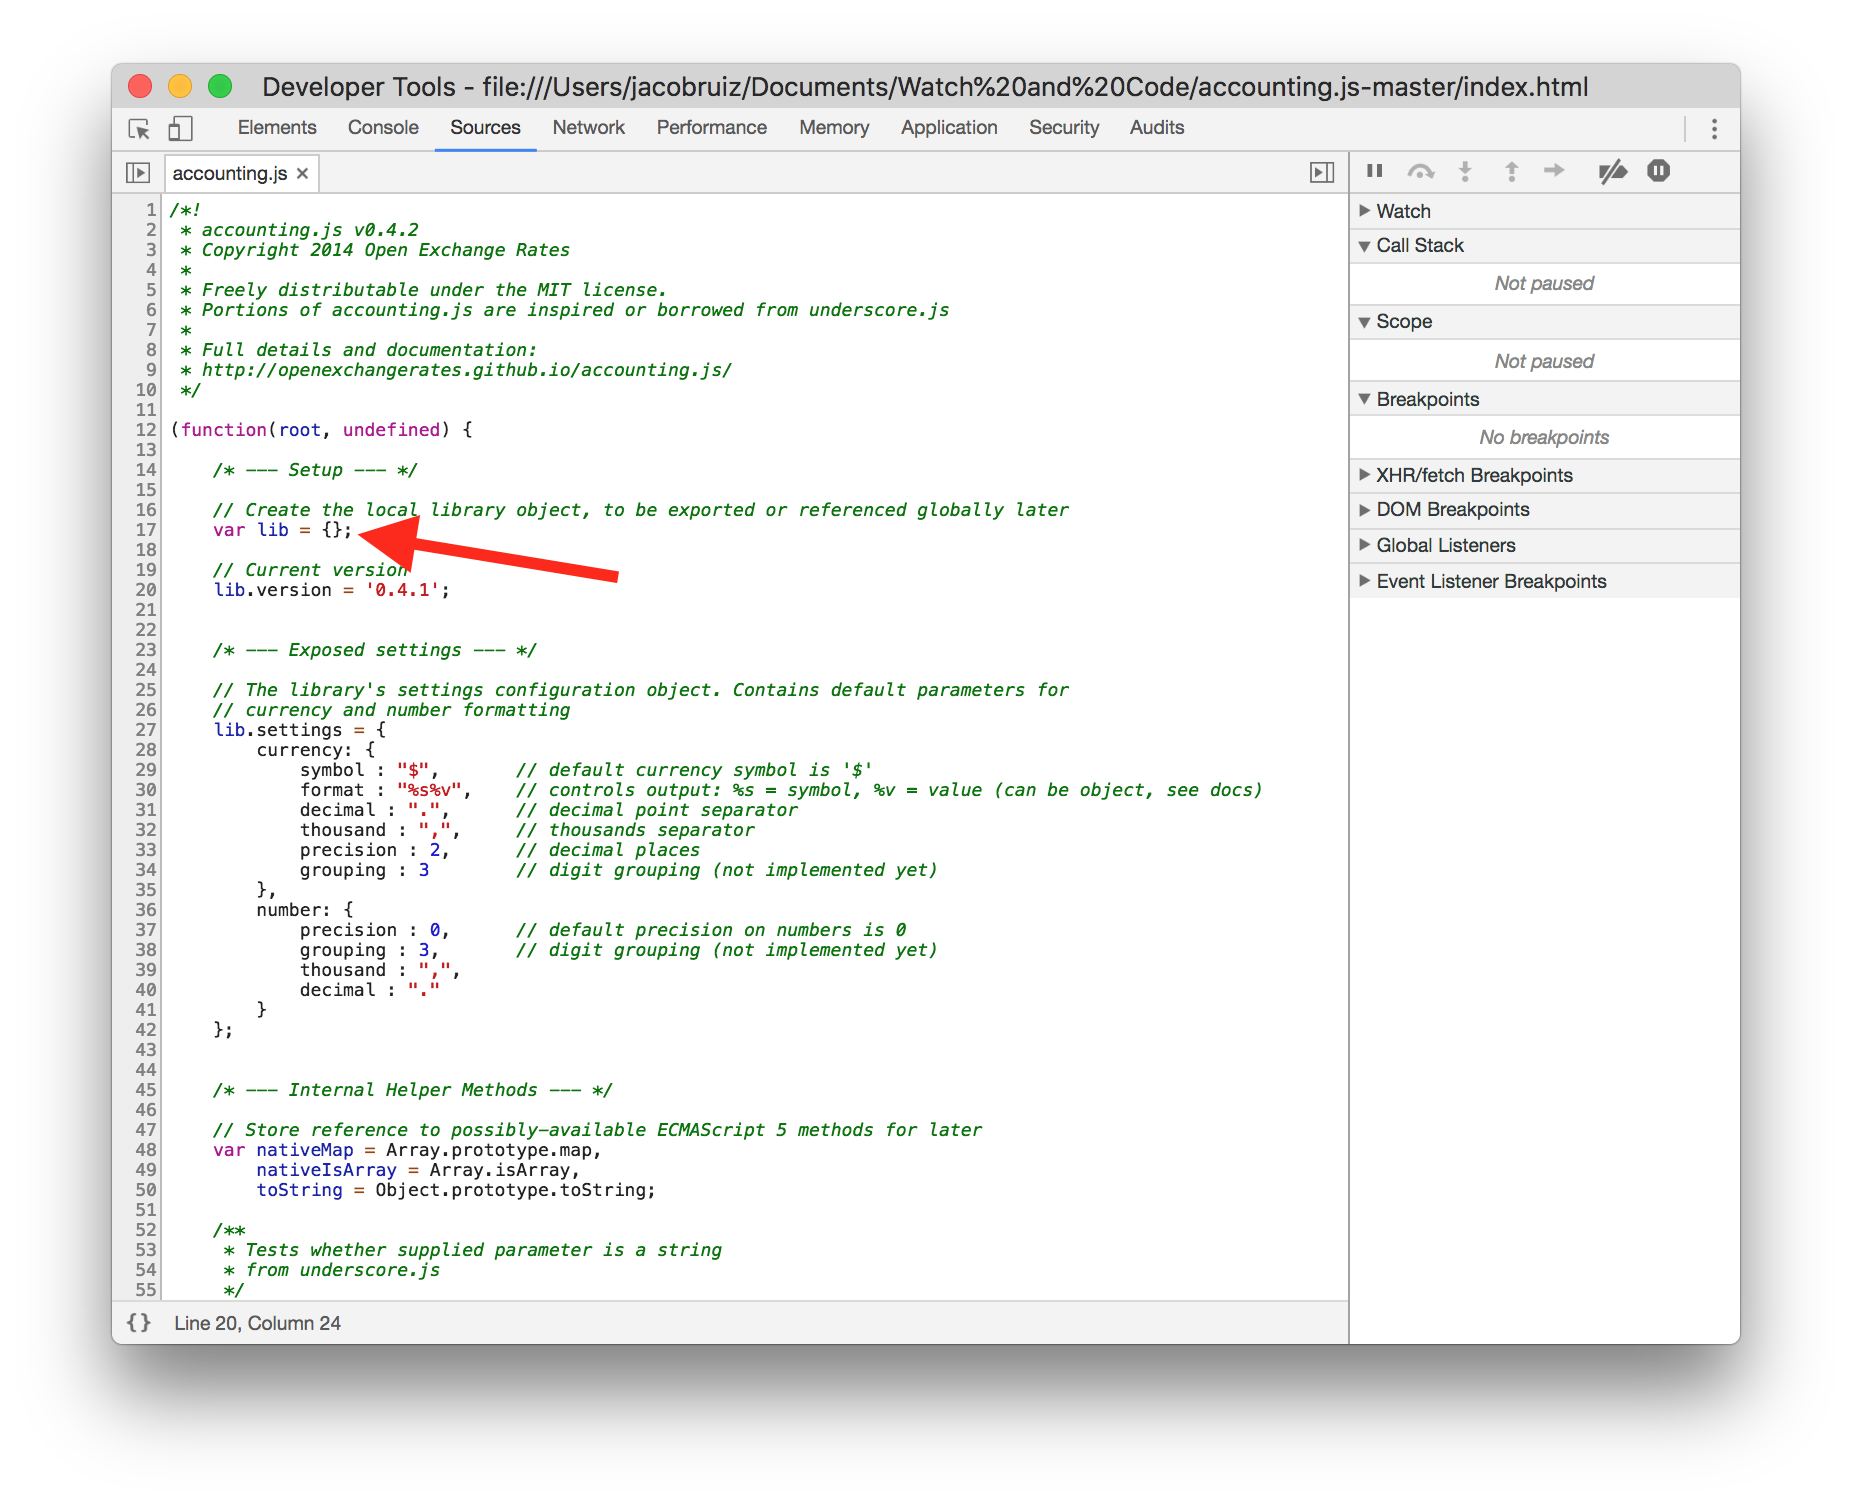Screen dimensions: 1852x1504
Task: Open the Security tab
Action: (x=1064, y=127)
